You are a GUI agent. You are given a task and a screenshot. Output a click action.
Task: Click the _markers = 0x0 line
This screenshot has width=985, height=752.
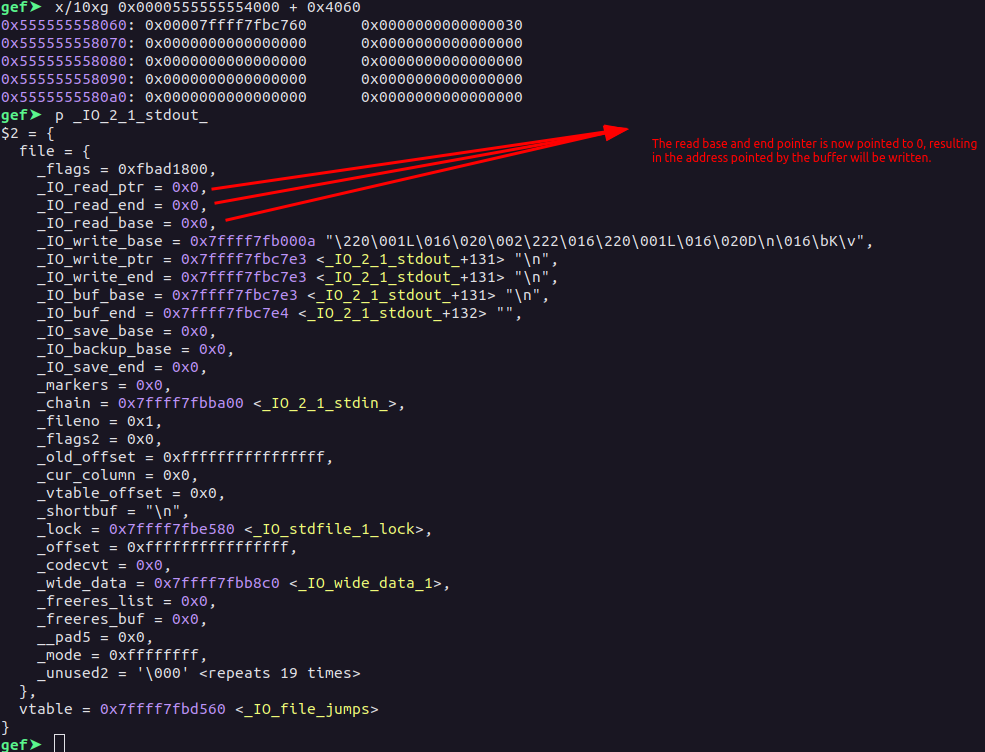click(x=104, y=386)
